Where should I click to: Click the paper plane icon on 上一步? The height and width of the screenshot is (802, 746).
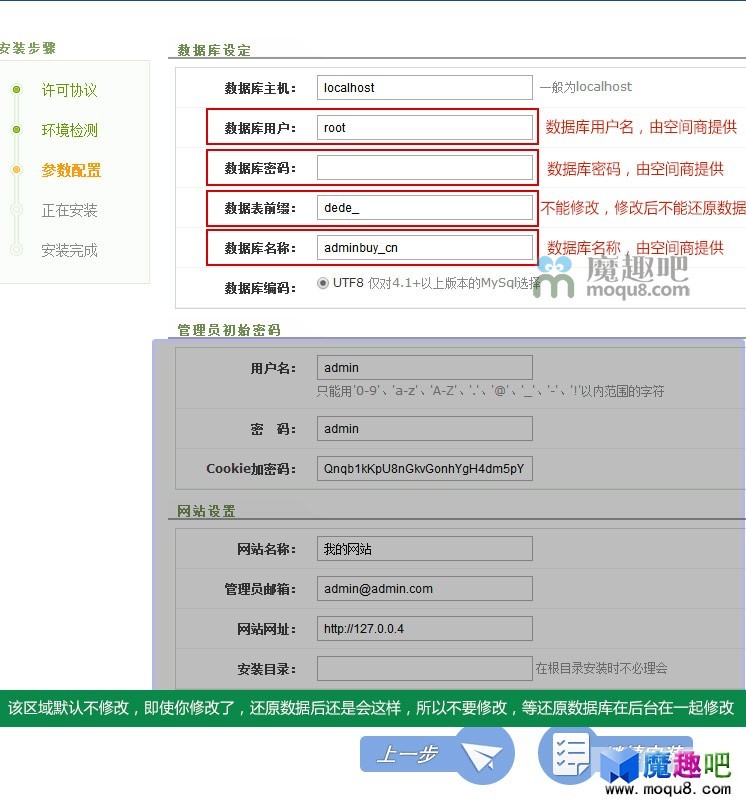(481, 756)
